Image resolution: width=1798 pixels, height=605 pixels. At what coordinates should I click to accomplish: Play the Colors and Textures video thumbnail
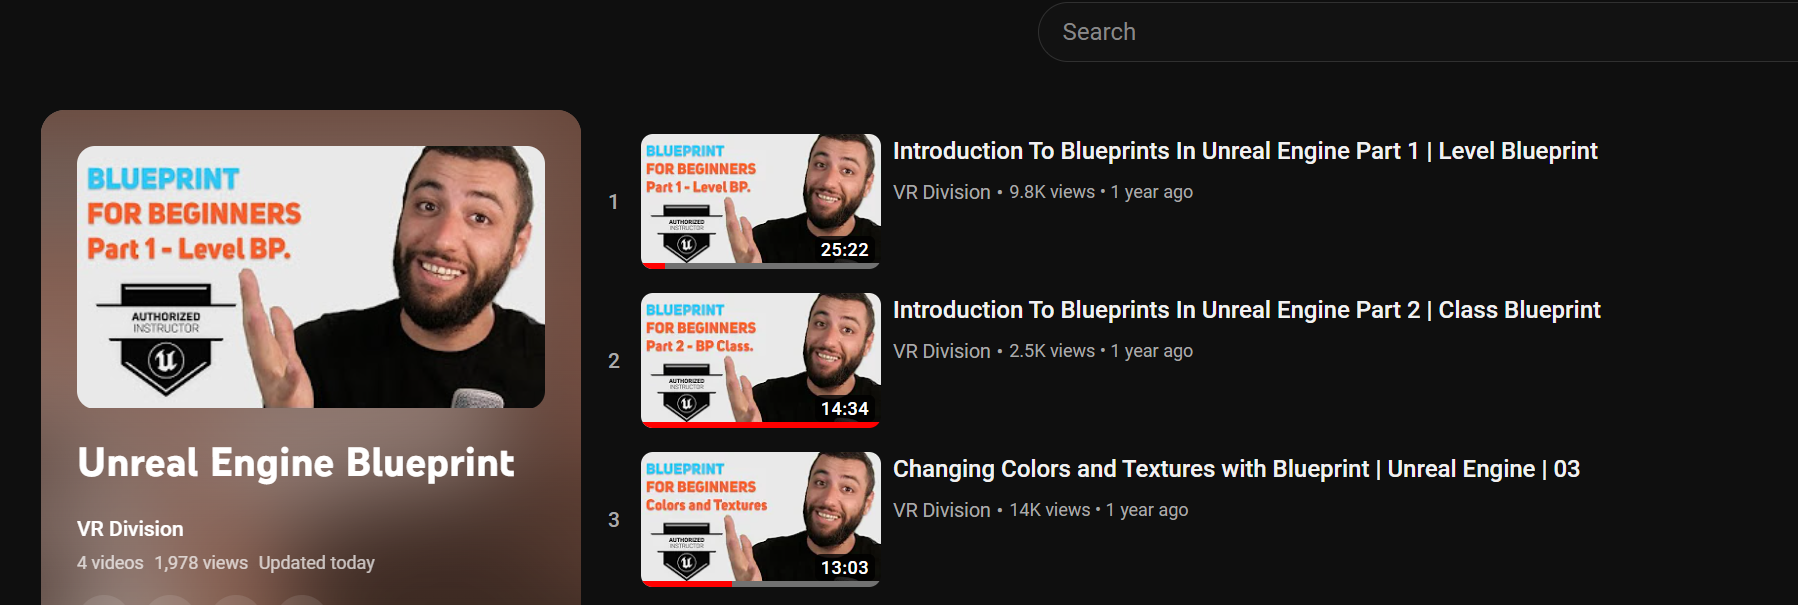click(x=761, y=519)
